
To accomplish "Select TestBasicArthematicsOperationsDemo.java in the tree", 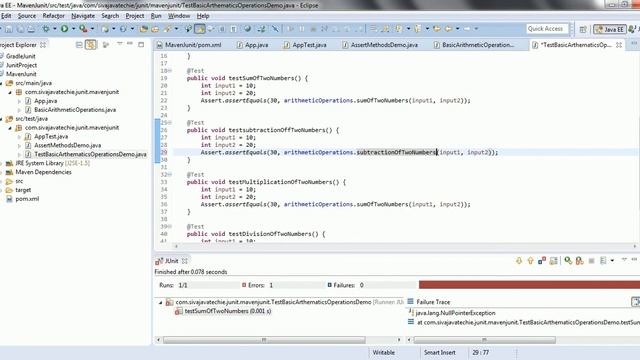I will 90,154.
